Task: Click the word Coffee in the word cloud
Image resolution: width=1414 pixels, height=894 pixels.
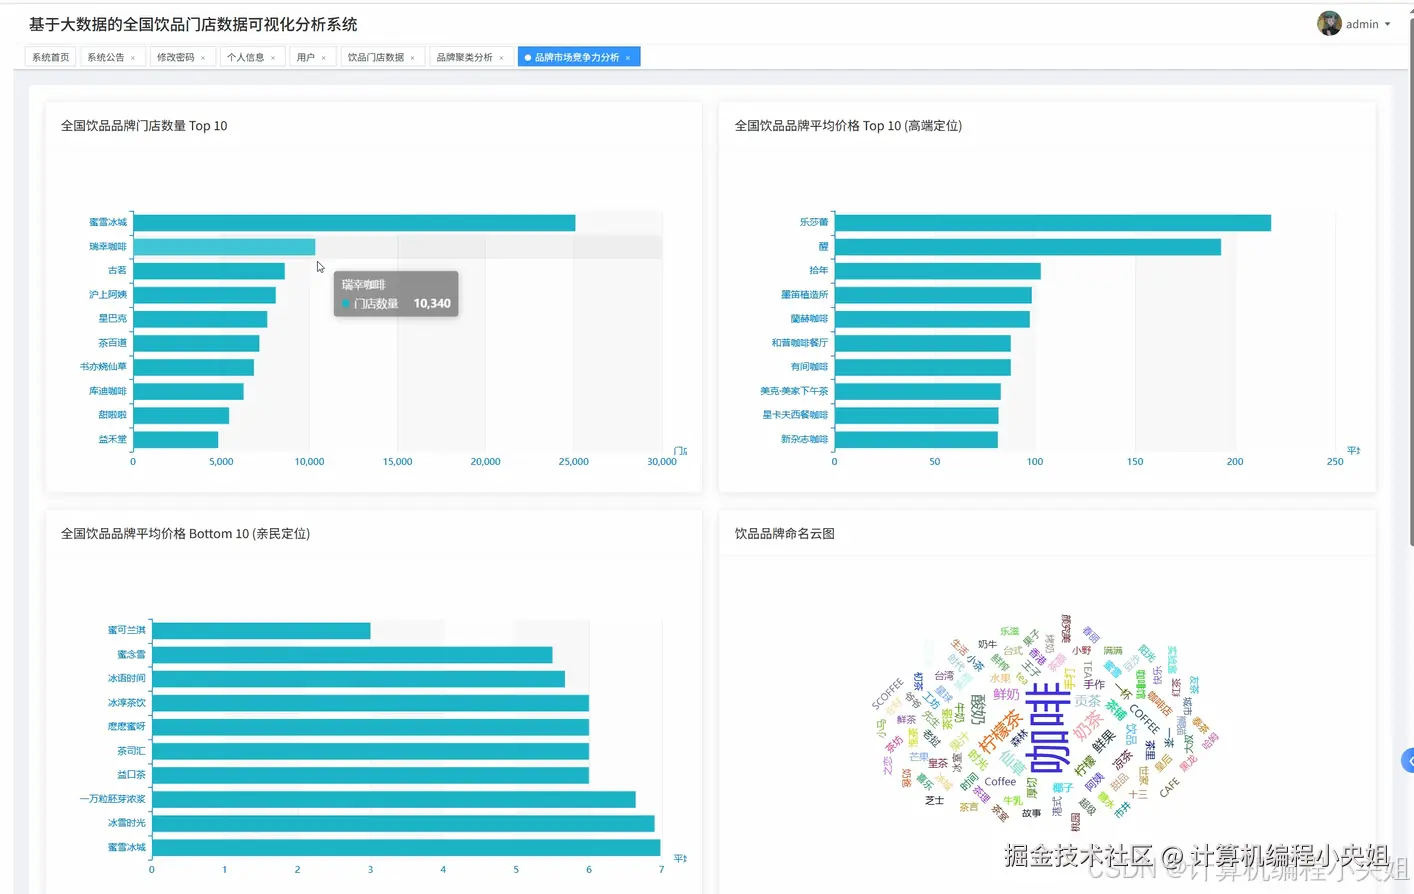Action: point(1000,782)
